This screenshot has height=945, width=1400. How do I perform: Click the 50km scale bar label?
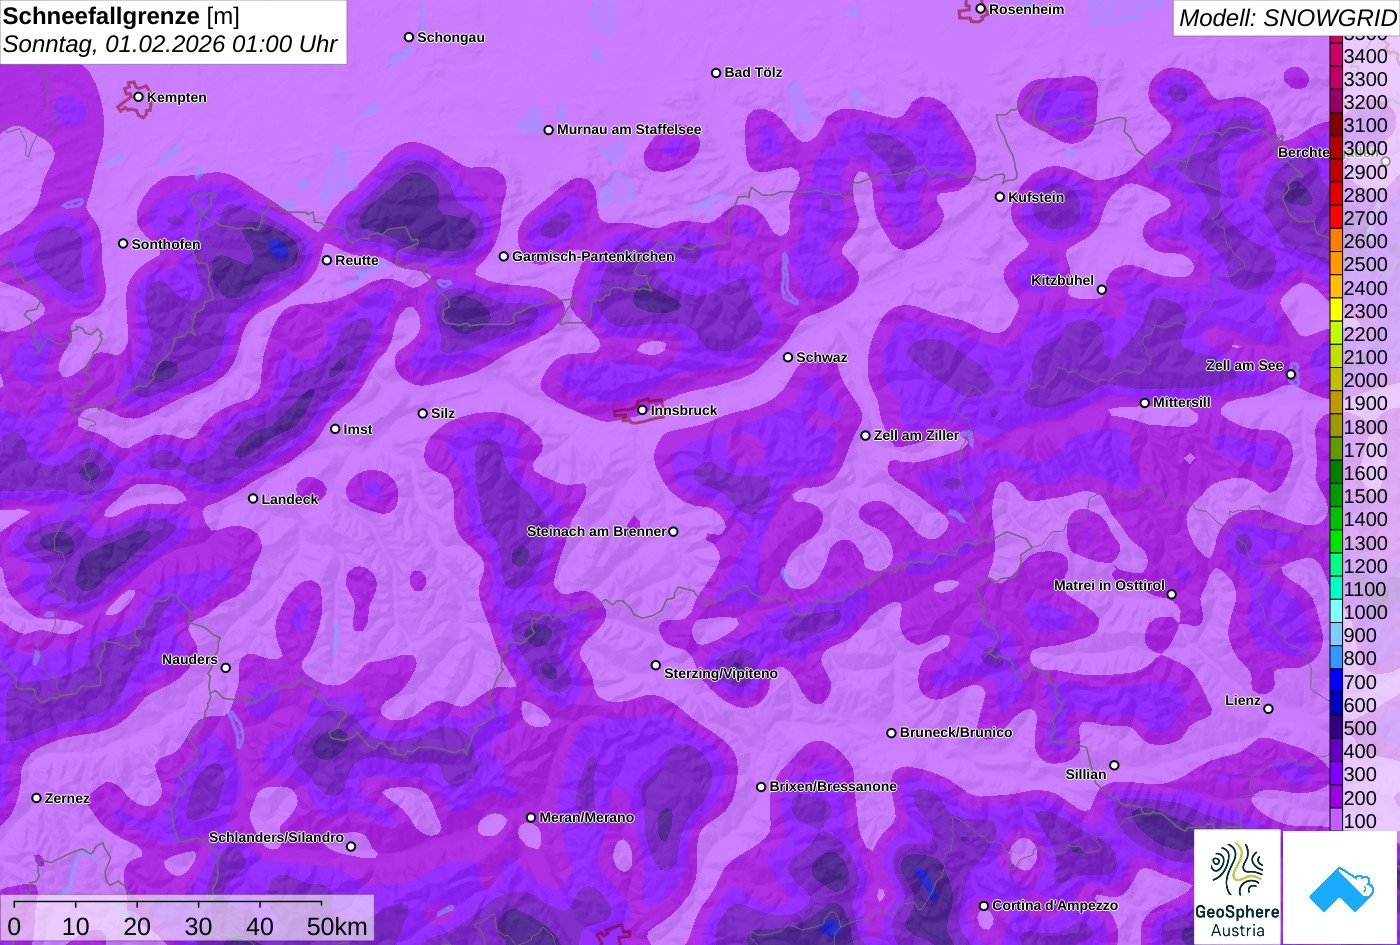337,927
